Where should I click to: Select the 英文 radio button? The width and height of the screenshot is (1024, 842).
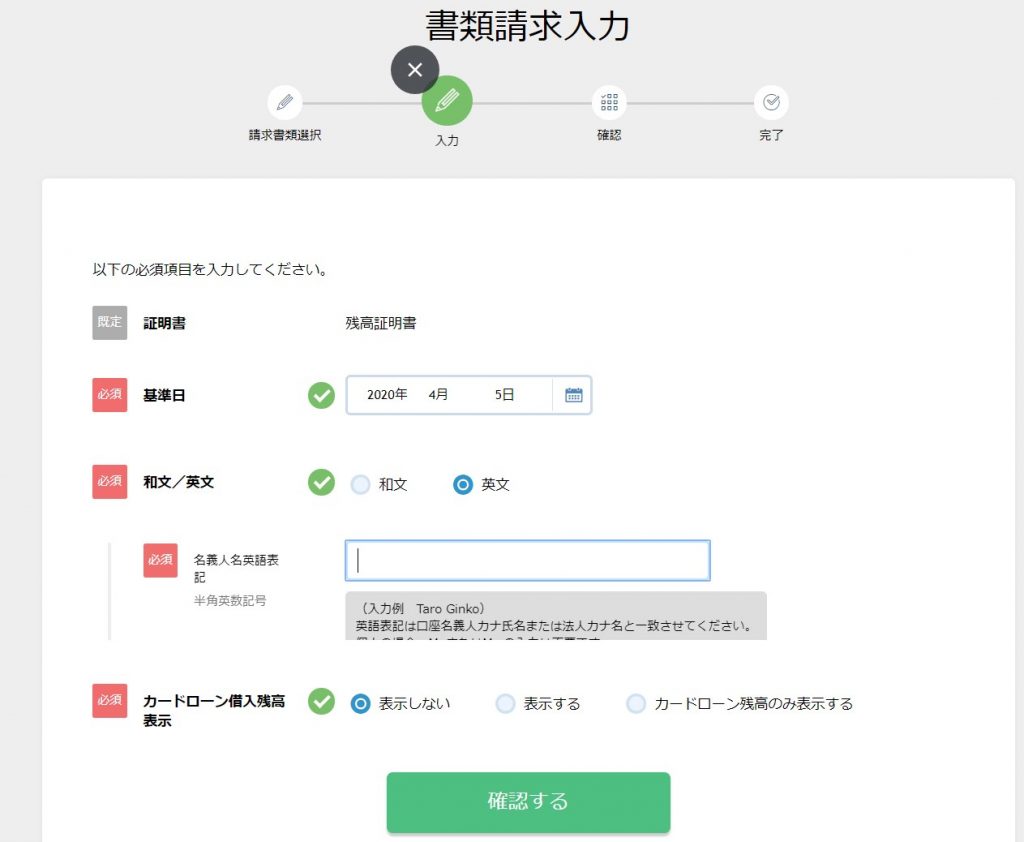pyautogui.click(x=463, y=484)
